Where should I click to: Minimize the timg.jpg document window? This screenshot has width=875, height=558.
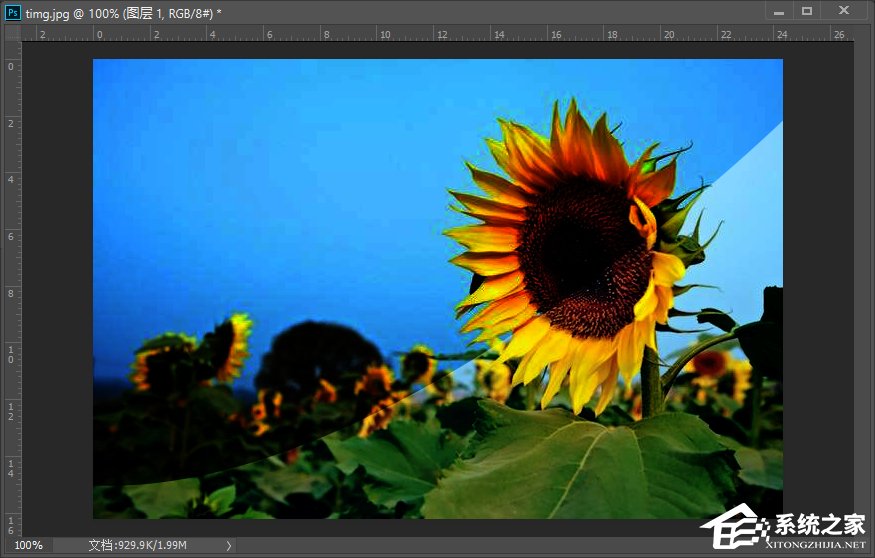[781, 10]
